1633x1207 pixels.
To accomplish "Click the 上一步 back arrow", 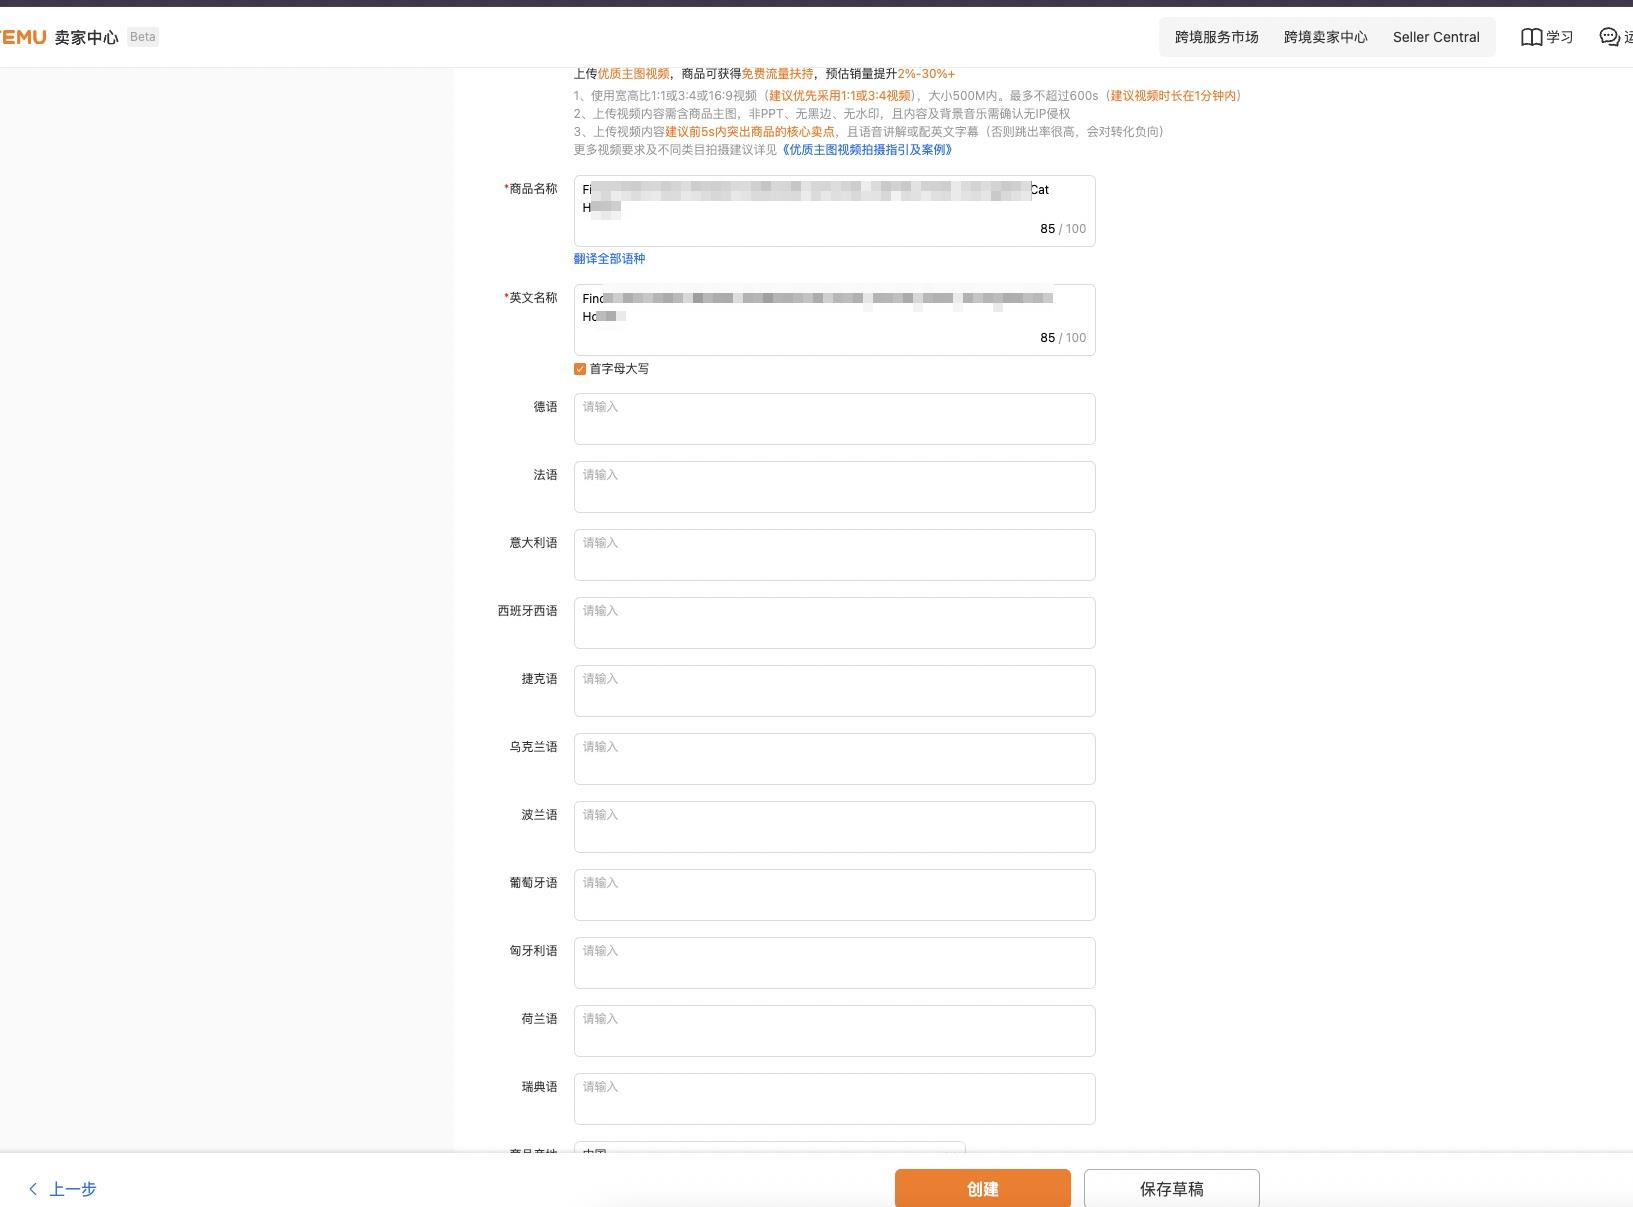I will pyautogui.click(x=33, y=1189).
